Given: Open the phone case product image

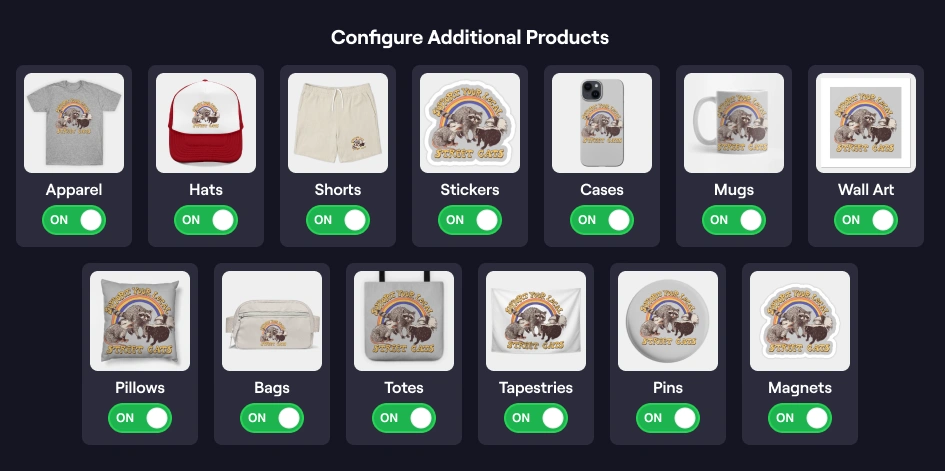Looking at the screenshot, I should coord(601,123).
